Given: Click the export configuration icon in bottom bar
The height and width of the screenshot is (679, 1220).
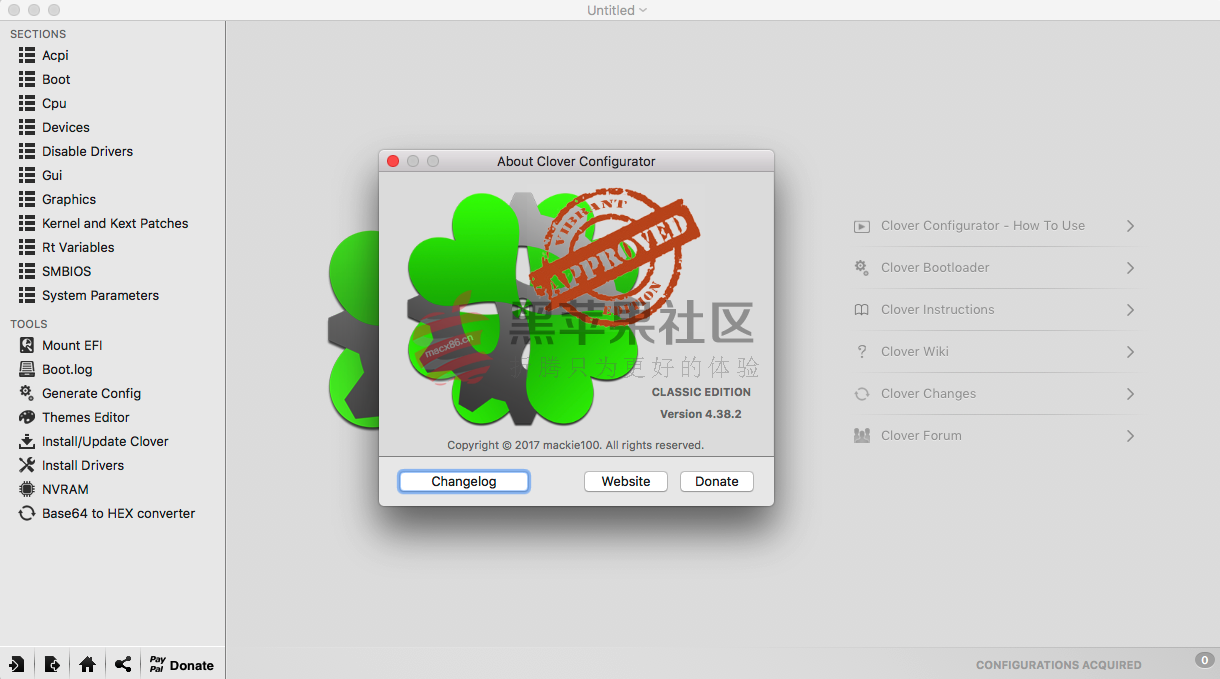Looking at the screenshot, I should [x=52, y=664].
